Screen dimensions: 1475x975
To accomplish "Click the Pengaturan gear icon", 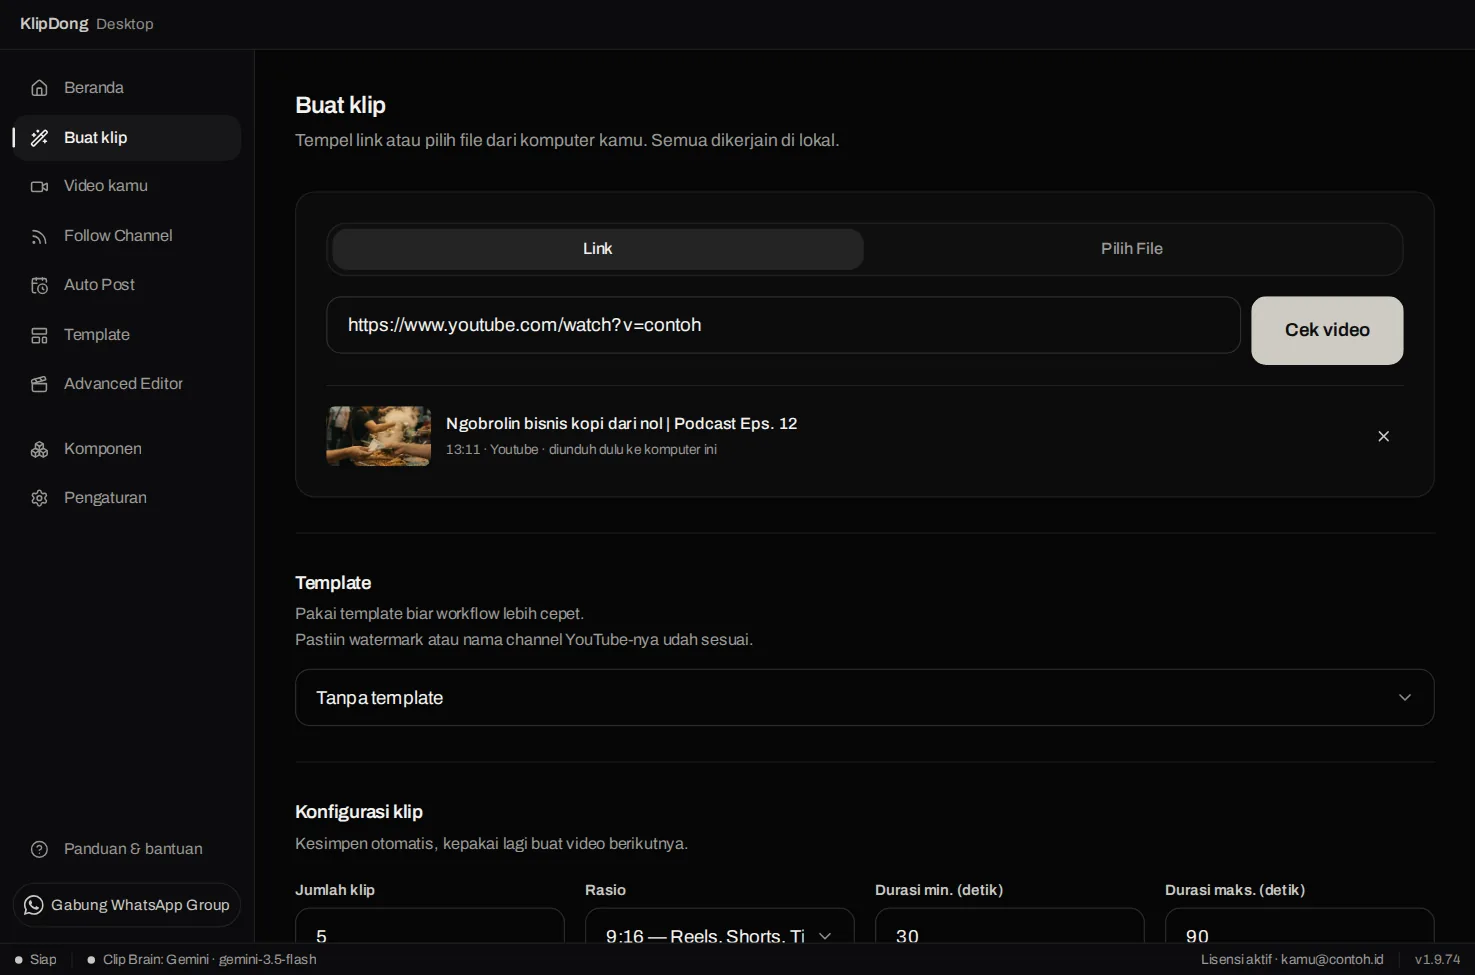I will point(39,498).
